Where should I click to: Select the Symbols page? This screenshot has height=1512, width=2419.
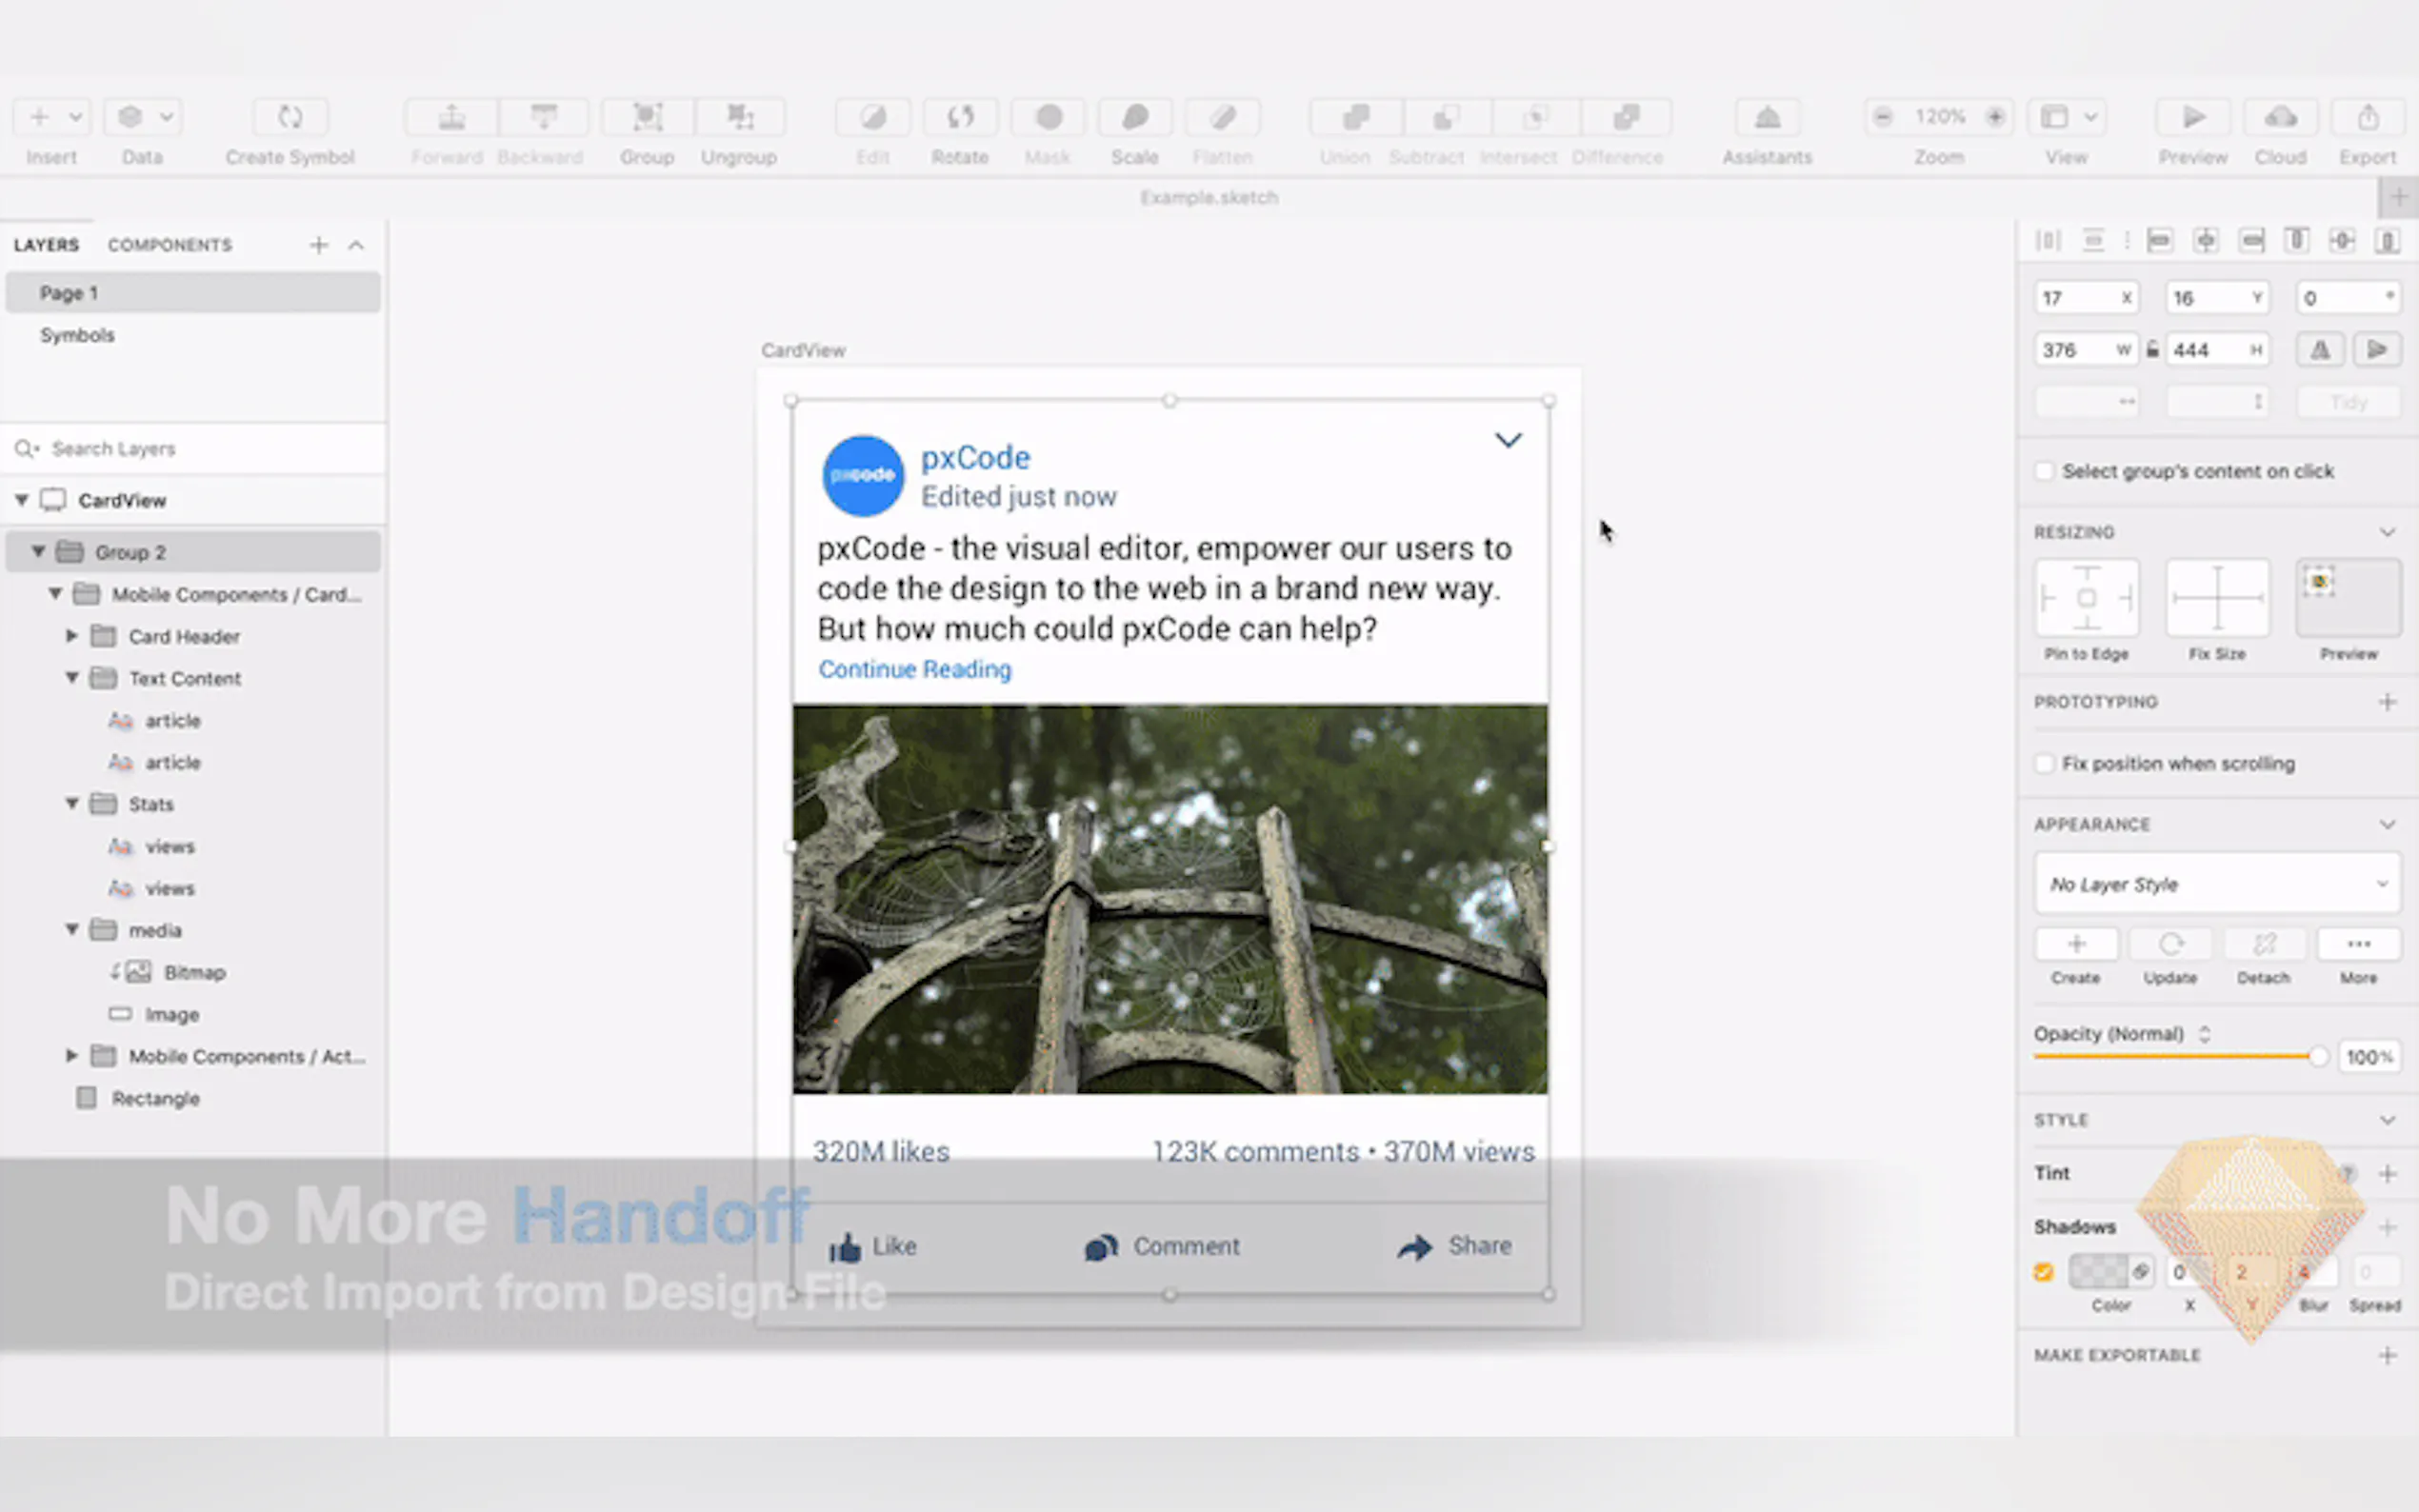click(x=78, y=335)
